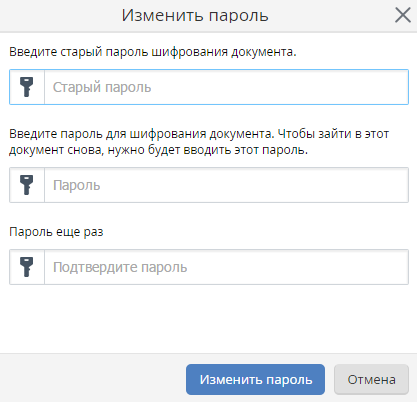The height and width of the screenshot is (402, 417).
Task: Click the key icon beside the Пароль field
Action: tap(27, 185)
